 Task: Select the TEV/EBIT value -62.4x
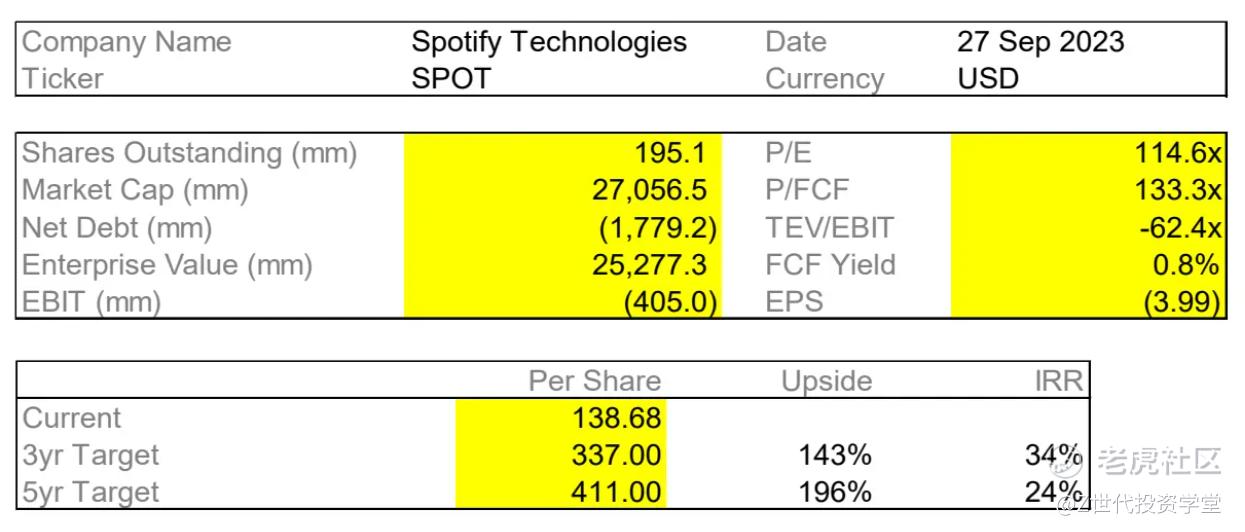(1180, 228)
